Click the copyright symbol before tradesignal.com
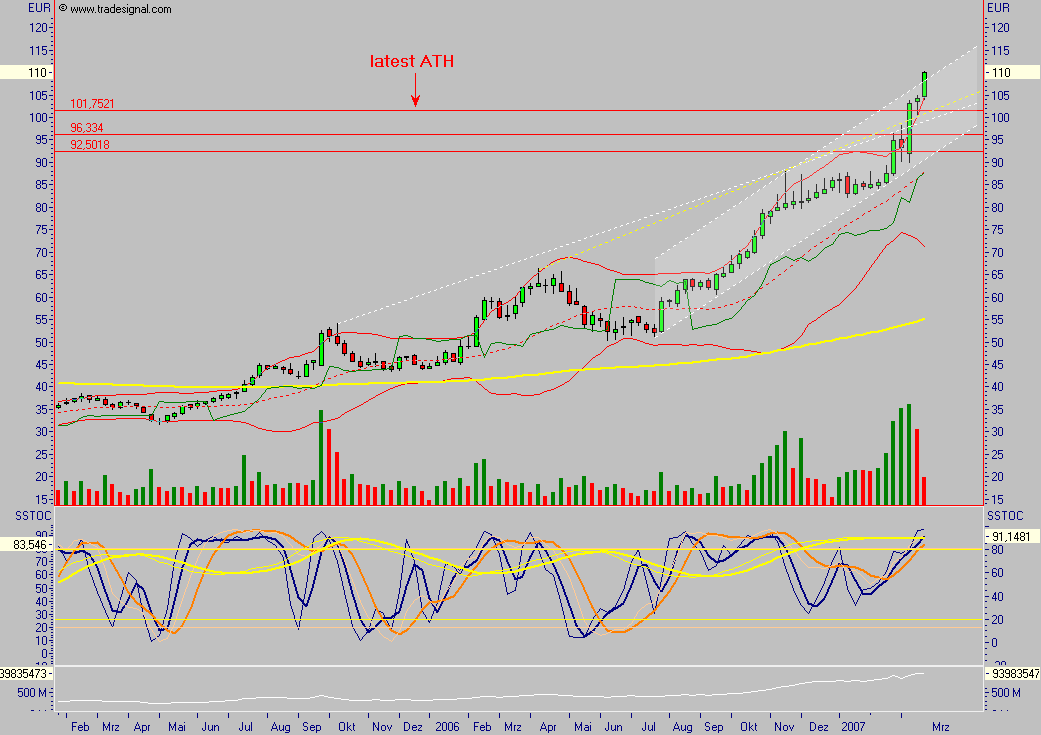The height and width of the screenshot is (735, 1041). tap(62, 8)
